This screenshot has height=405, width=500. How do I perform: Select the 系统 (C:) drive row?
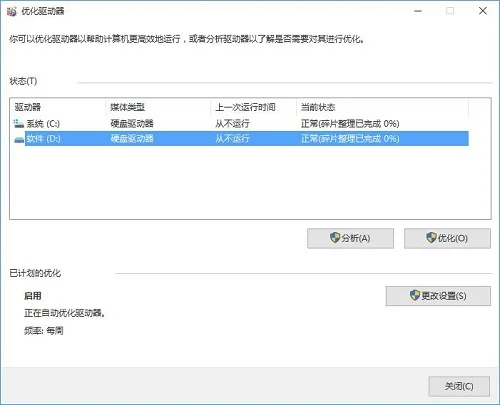(241, 124)
